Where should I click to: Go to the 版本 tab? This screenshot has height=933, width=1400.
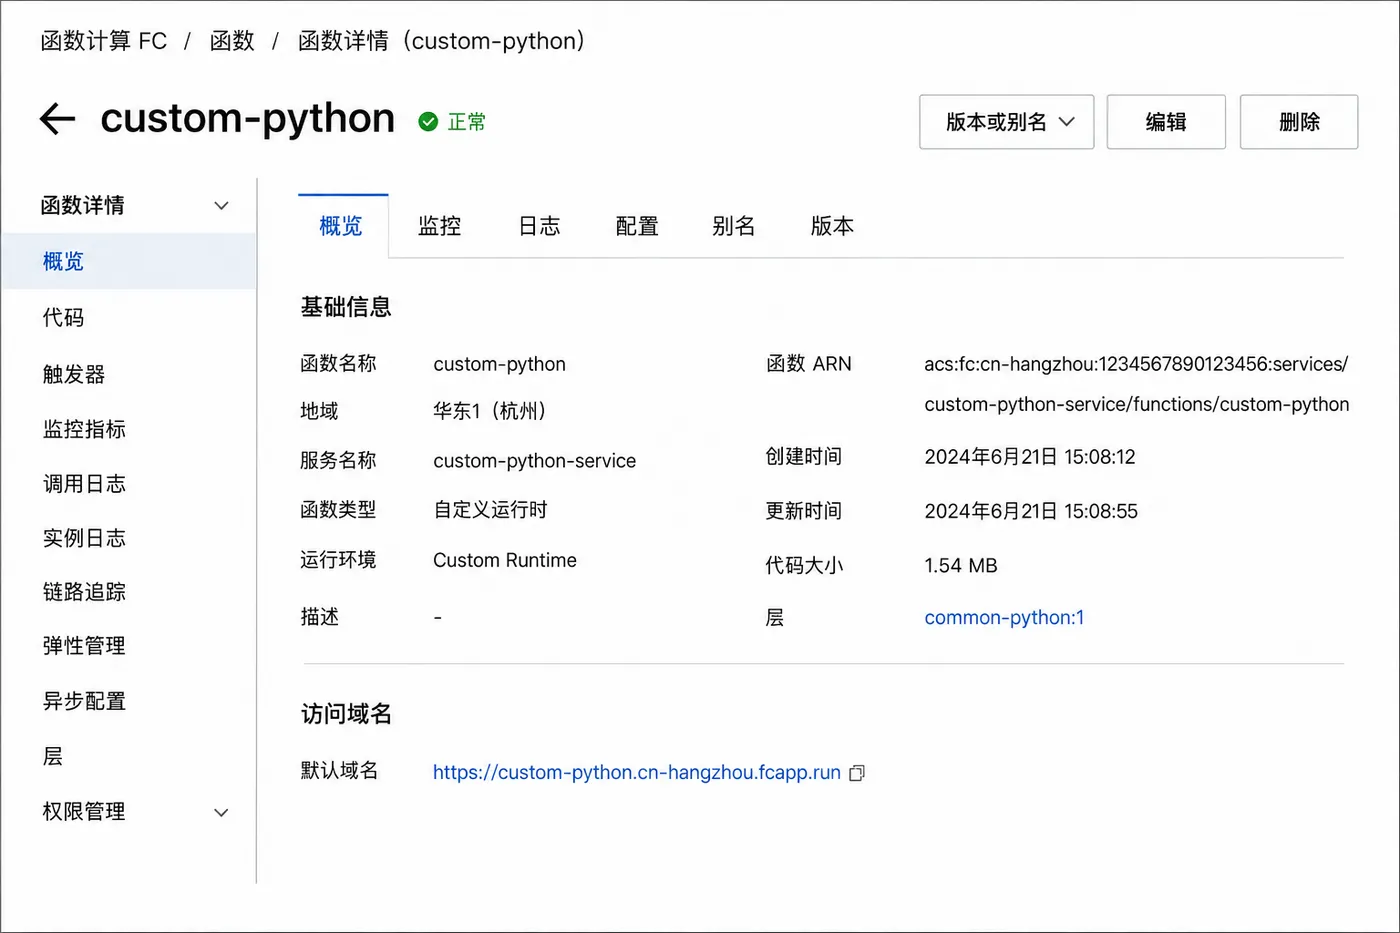point(832,226)
